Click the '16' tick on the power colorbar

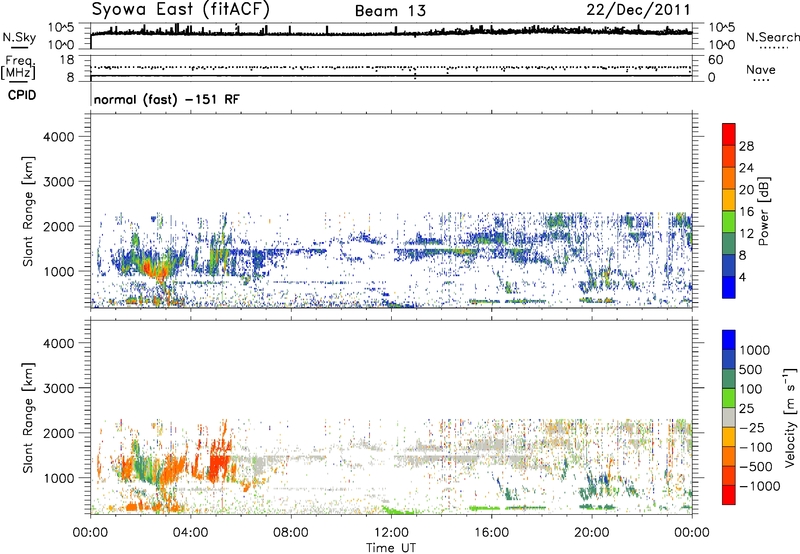click(746, 212)
